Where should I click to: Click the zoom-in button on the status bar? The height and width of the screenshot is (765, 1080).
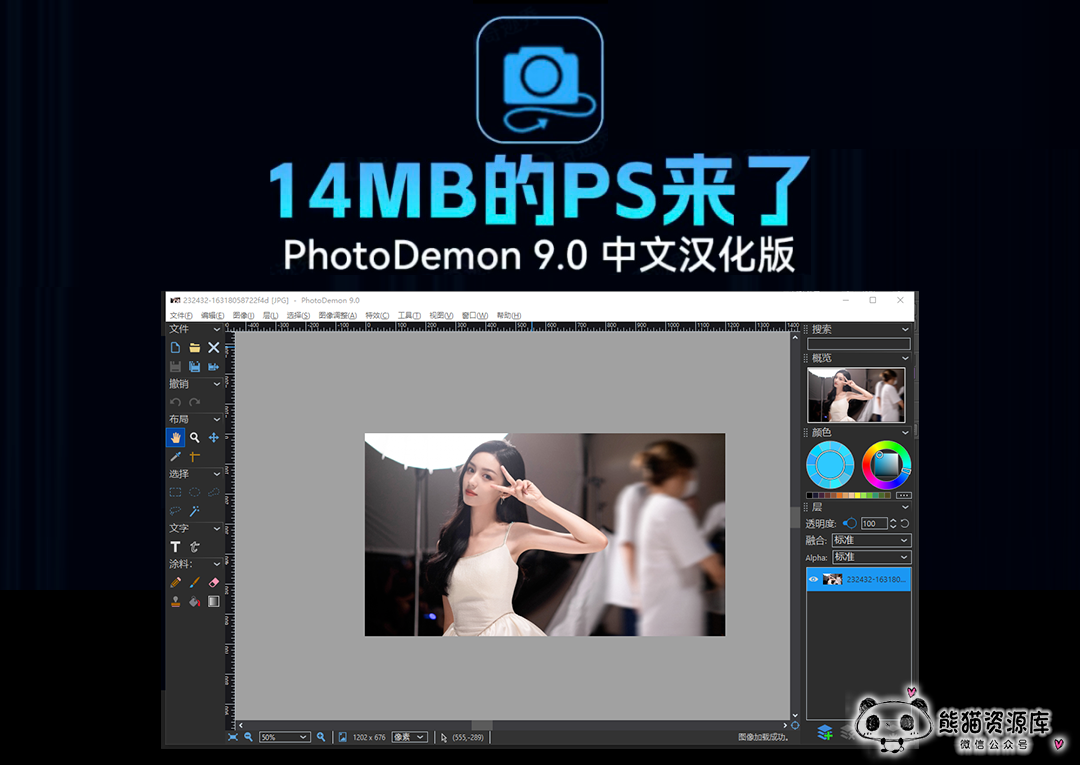coord(320,736)
